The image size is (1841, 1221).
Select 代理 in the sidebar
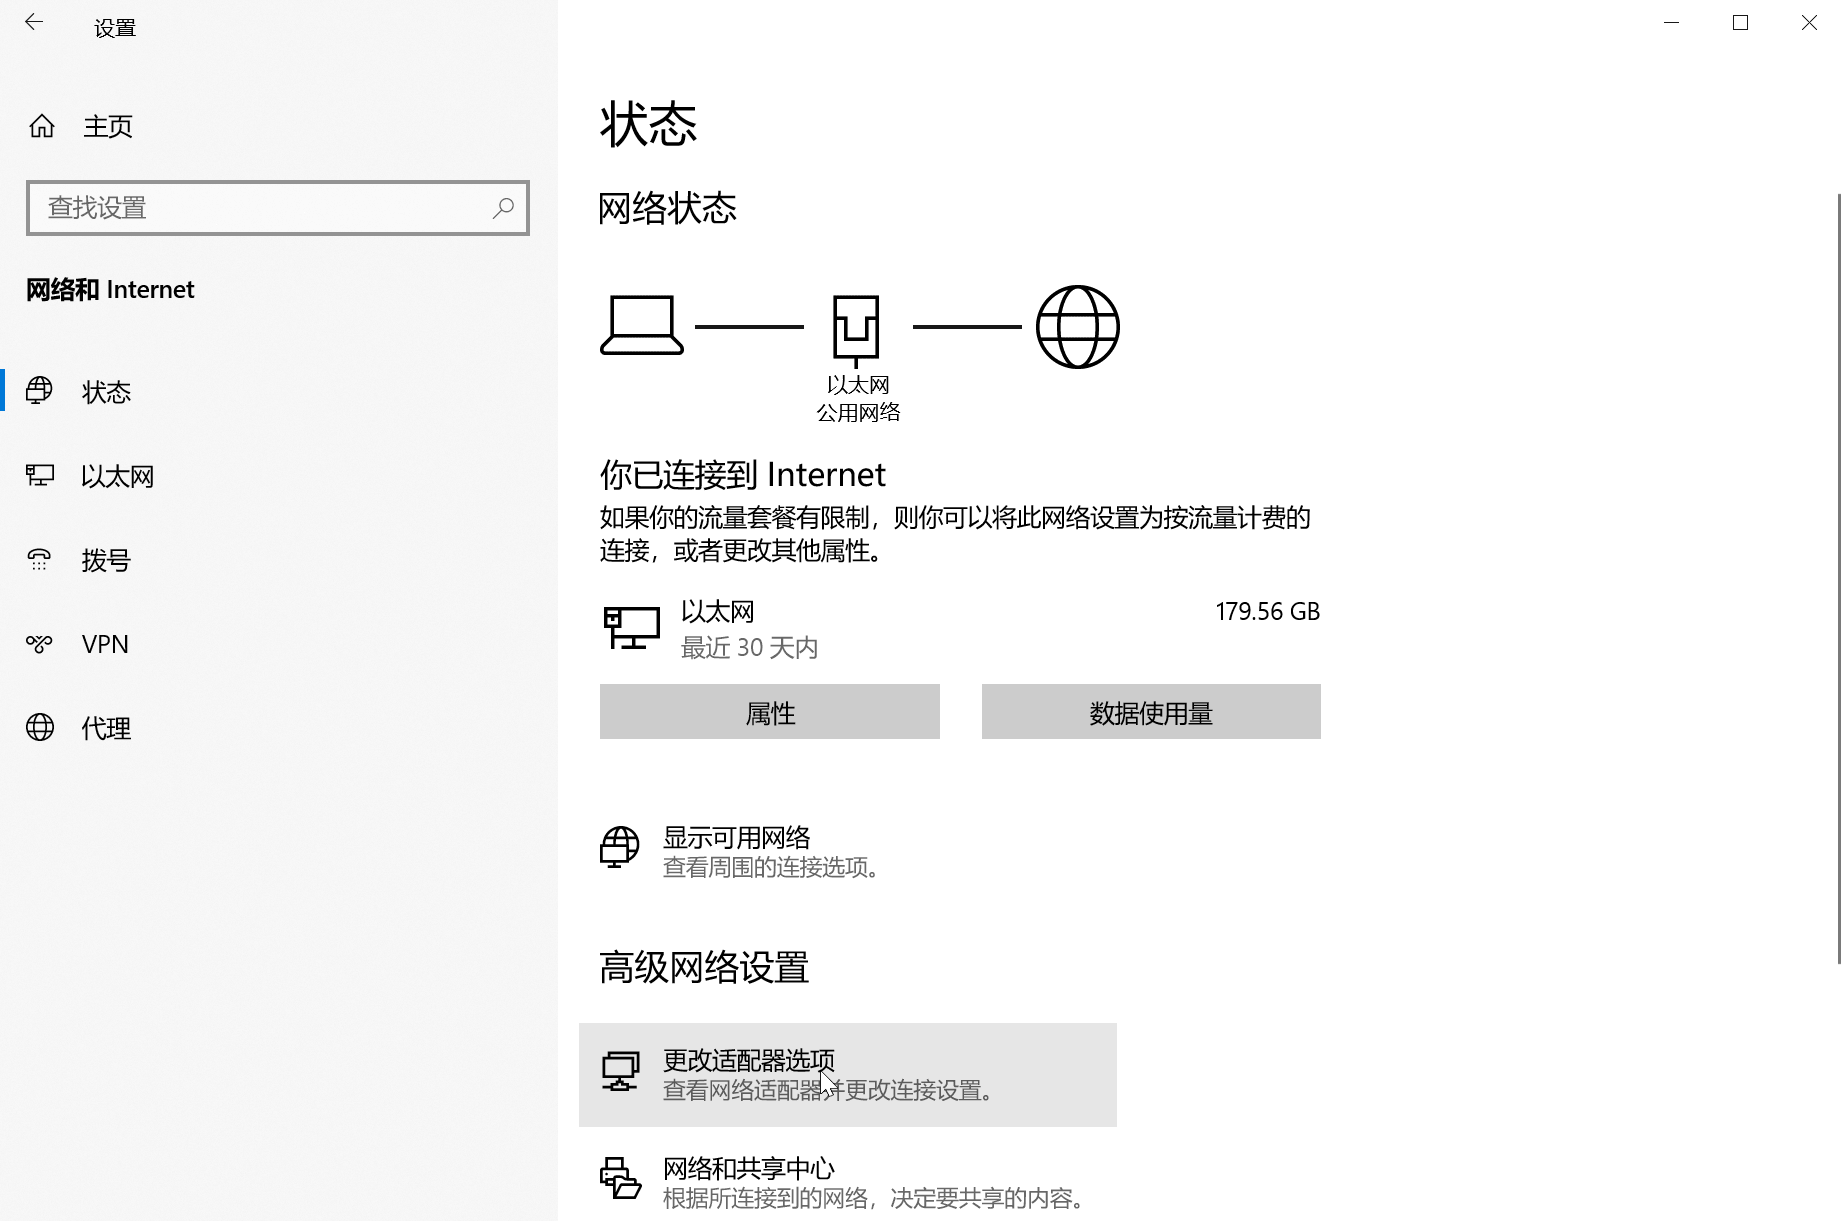(106, 729)
